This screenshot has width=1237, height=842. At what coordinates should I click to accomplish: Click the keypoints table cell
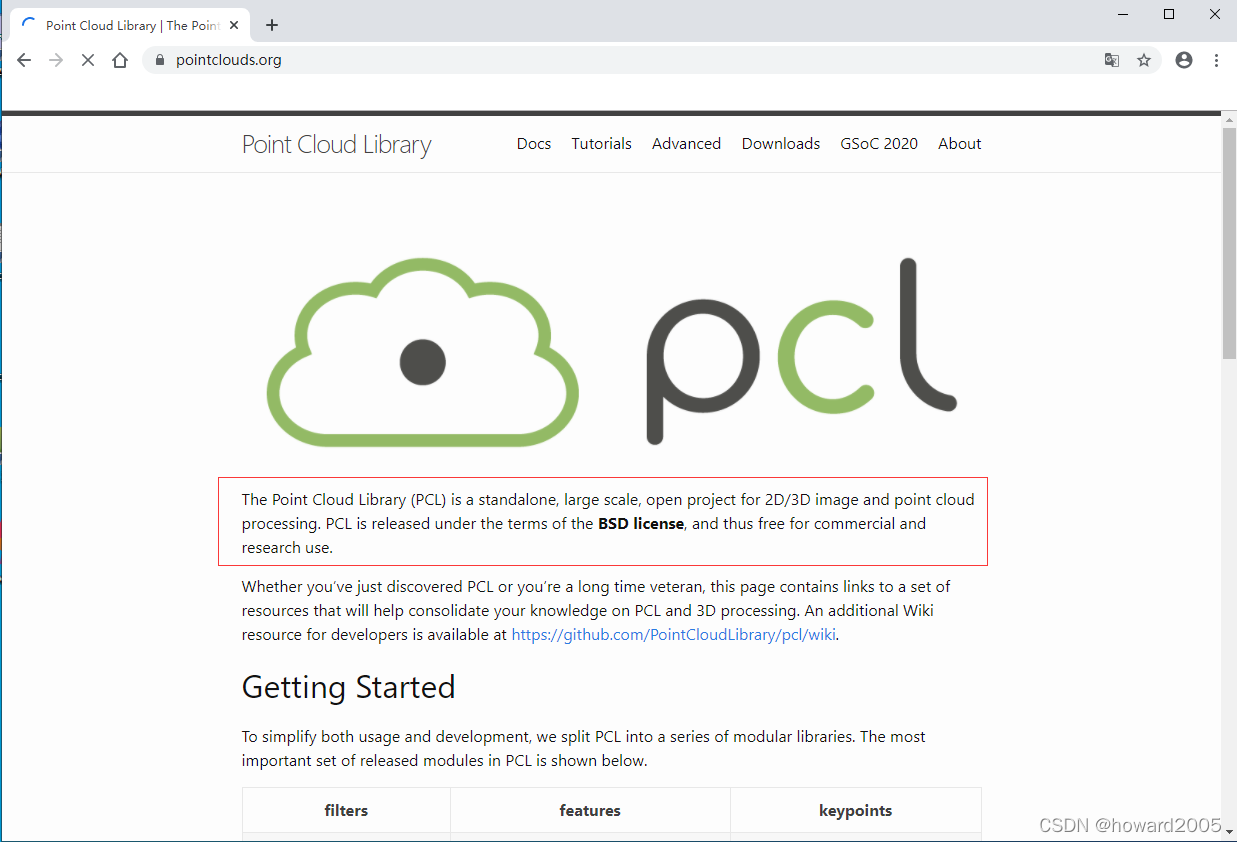[856, 810]
